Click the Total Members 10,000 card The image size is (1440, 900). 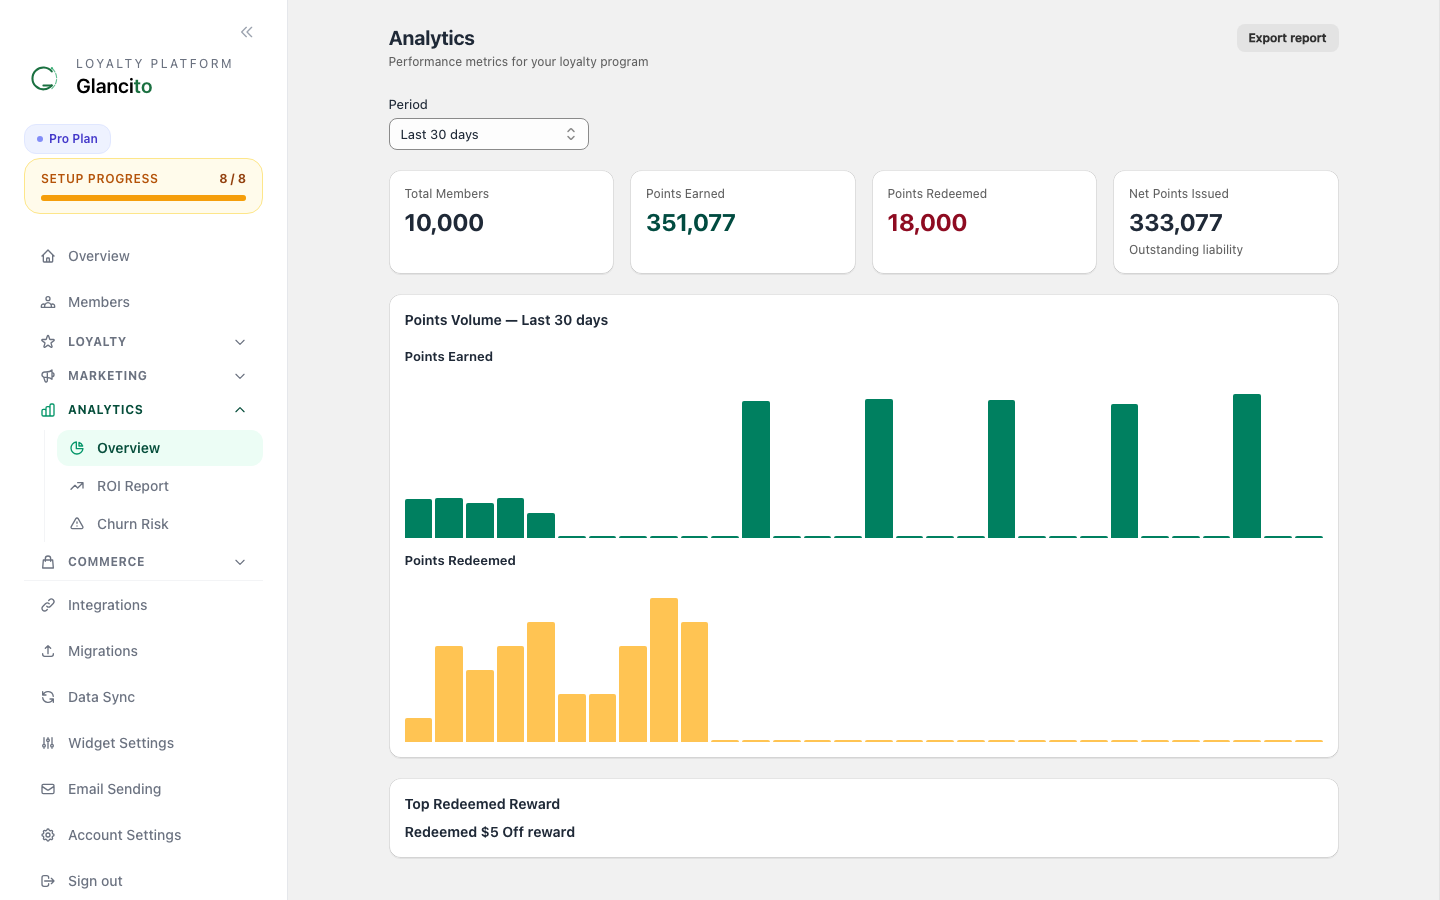[501, 222]
